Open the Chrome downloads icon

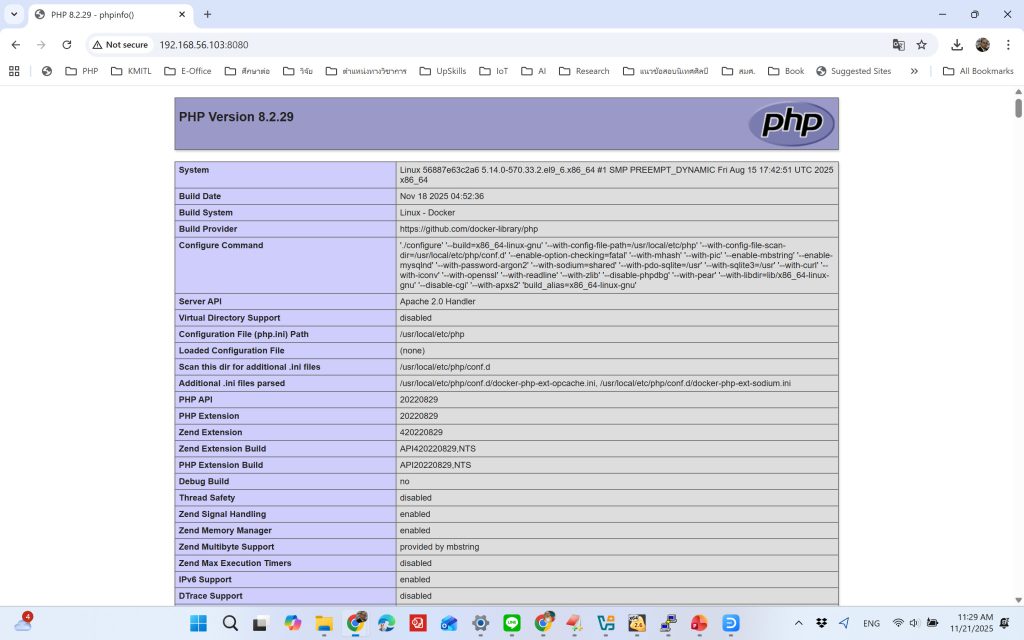pos(957,45)
